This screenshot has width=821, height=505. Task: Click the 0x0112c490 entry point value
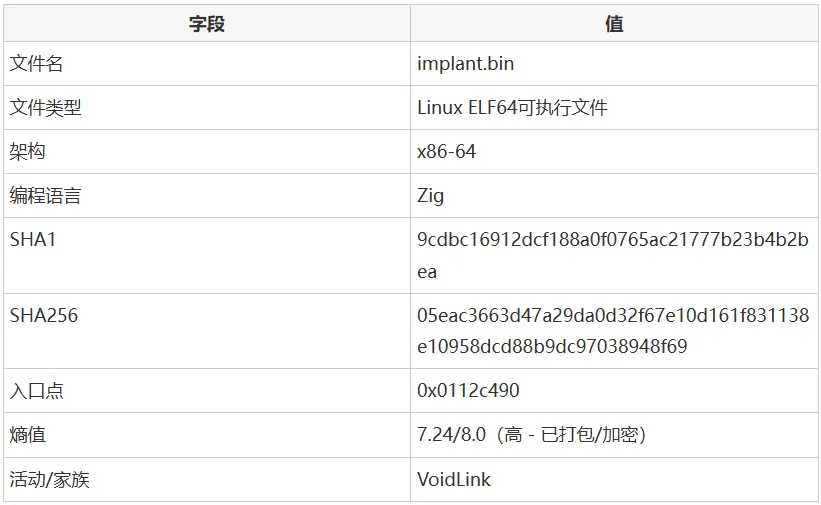pyautogui.click(x=468, y=390)
